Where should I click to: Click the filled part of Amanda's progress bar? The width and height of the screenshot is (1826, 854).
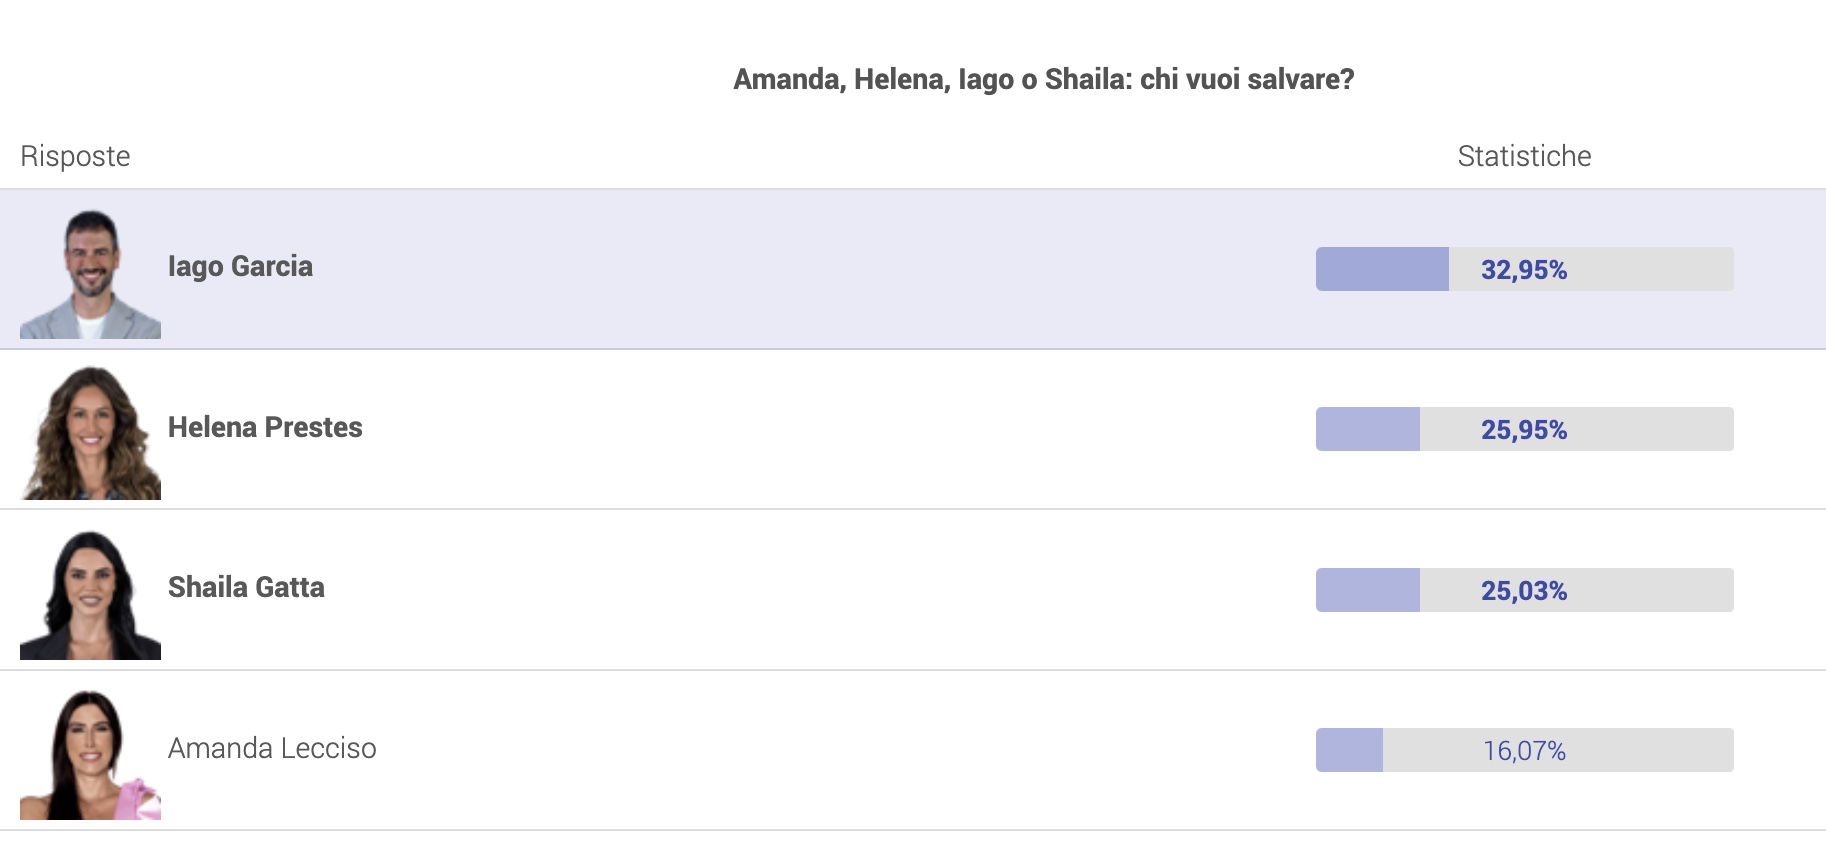pos(1349,750)
